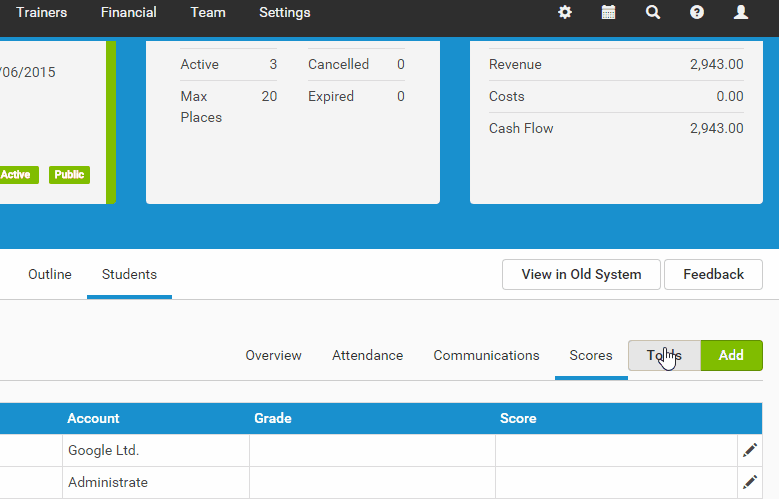Switch to the Overview sub-tab

point(273,355)
